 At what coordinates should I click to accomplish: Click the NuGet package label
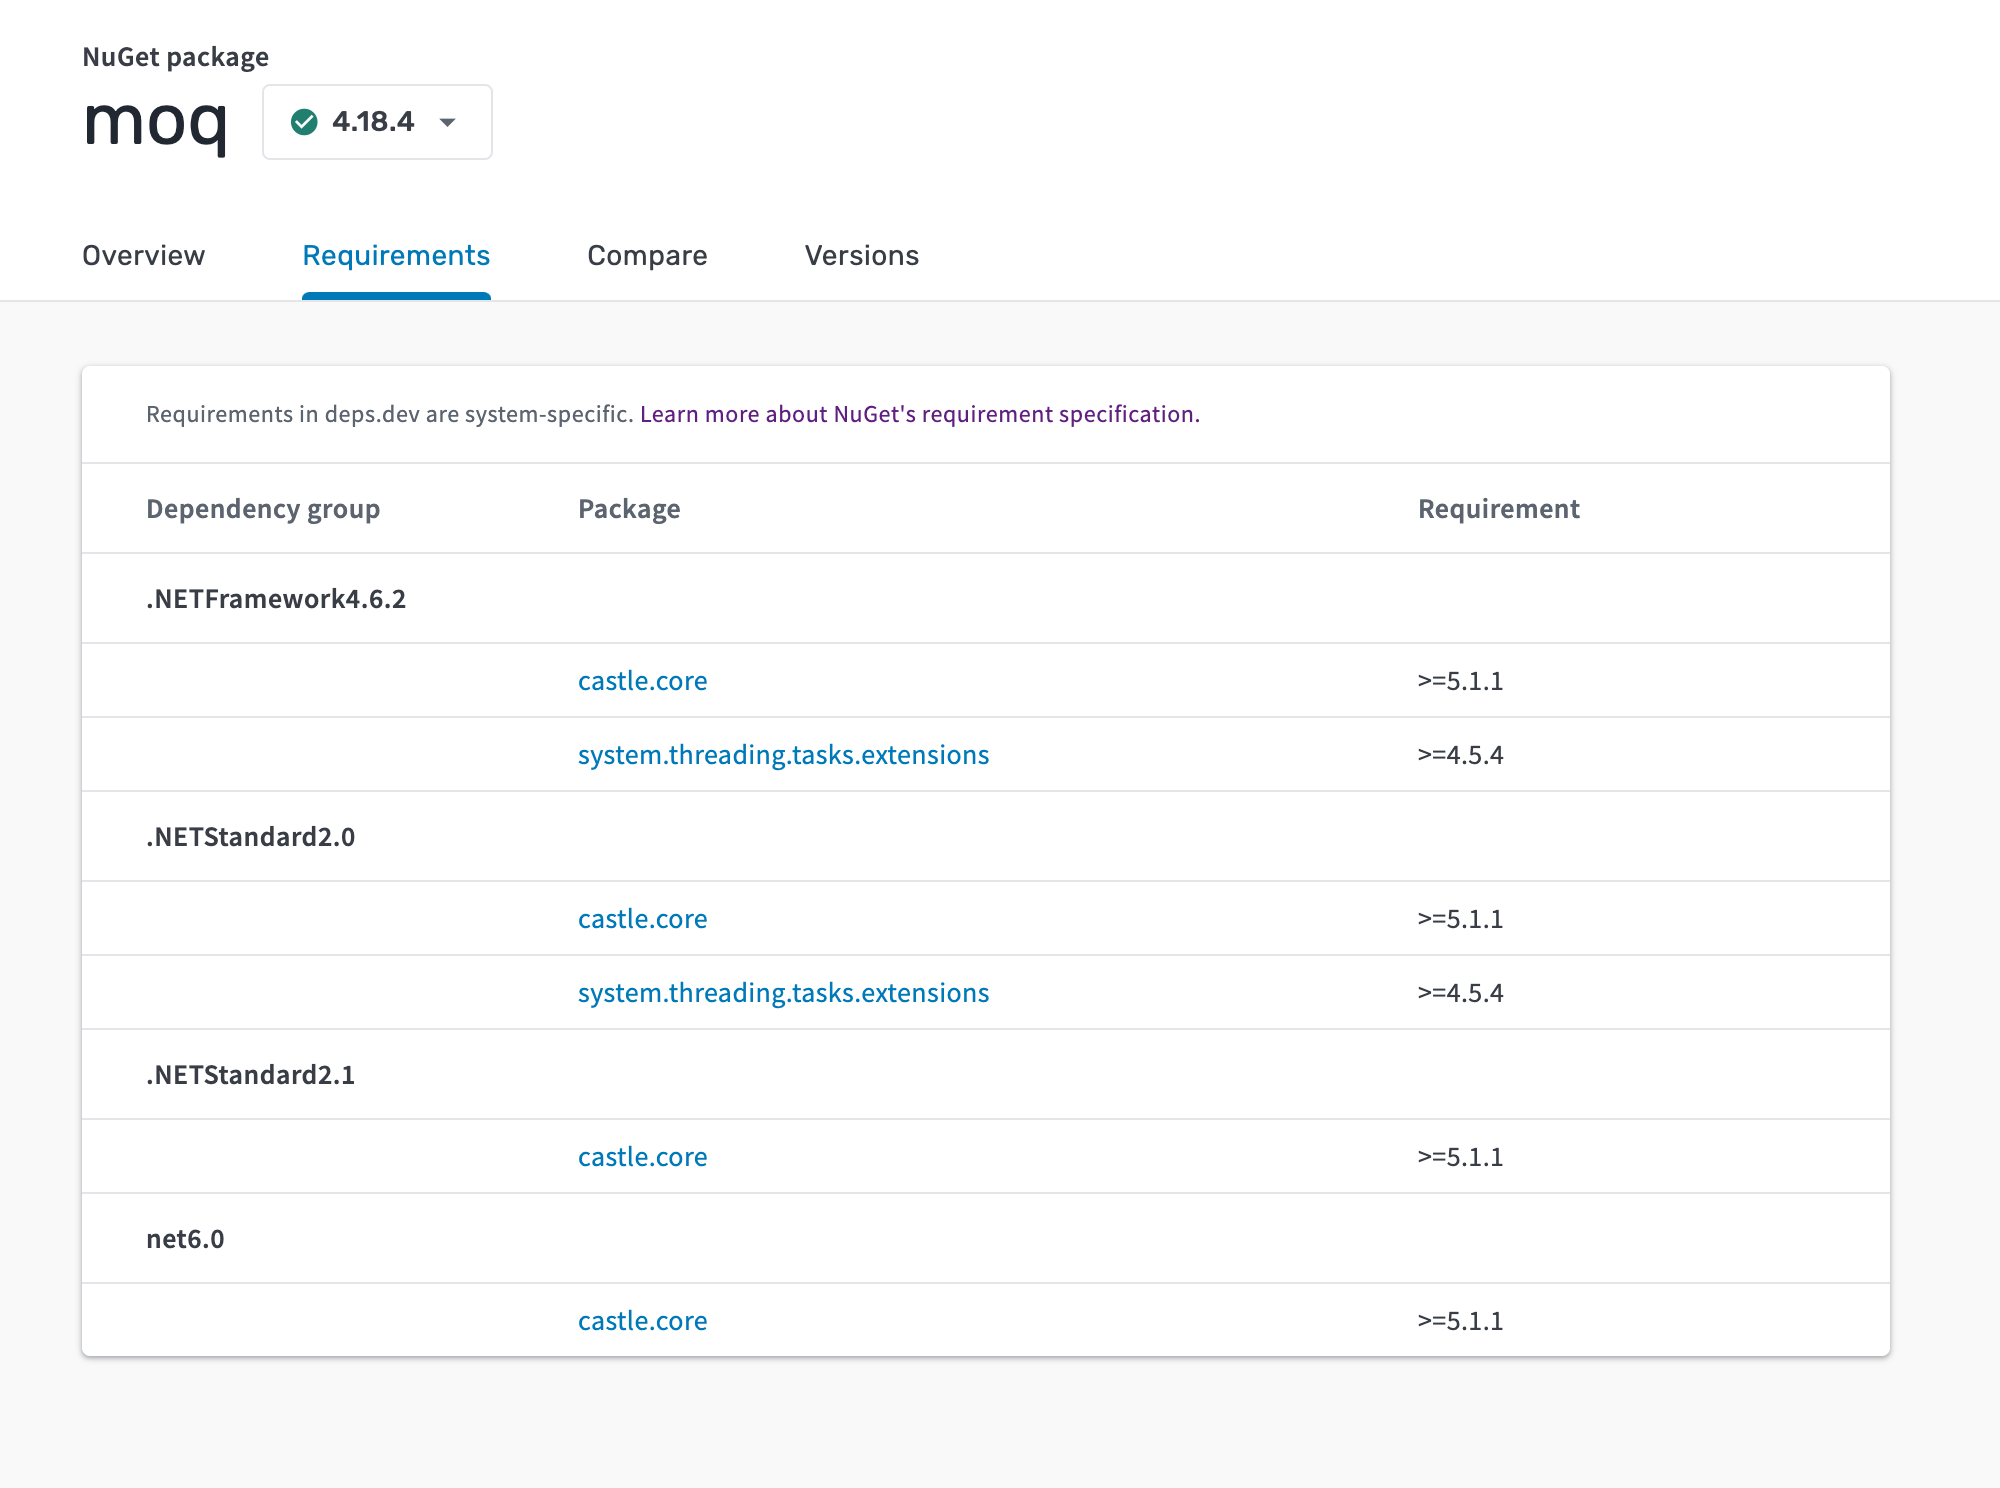pyautogui.click(x=175, y=57)
